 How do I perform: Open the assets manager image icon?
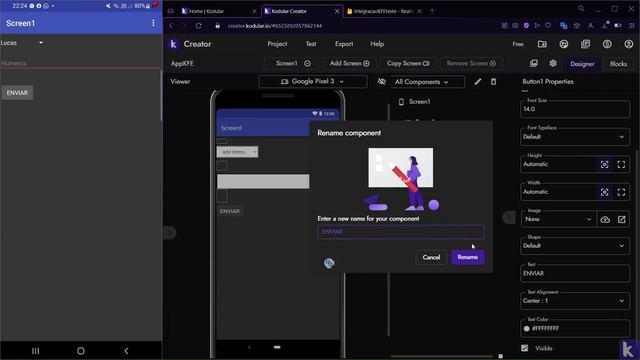pyautogui.click(x=533, y=63)
